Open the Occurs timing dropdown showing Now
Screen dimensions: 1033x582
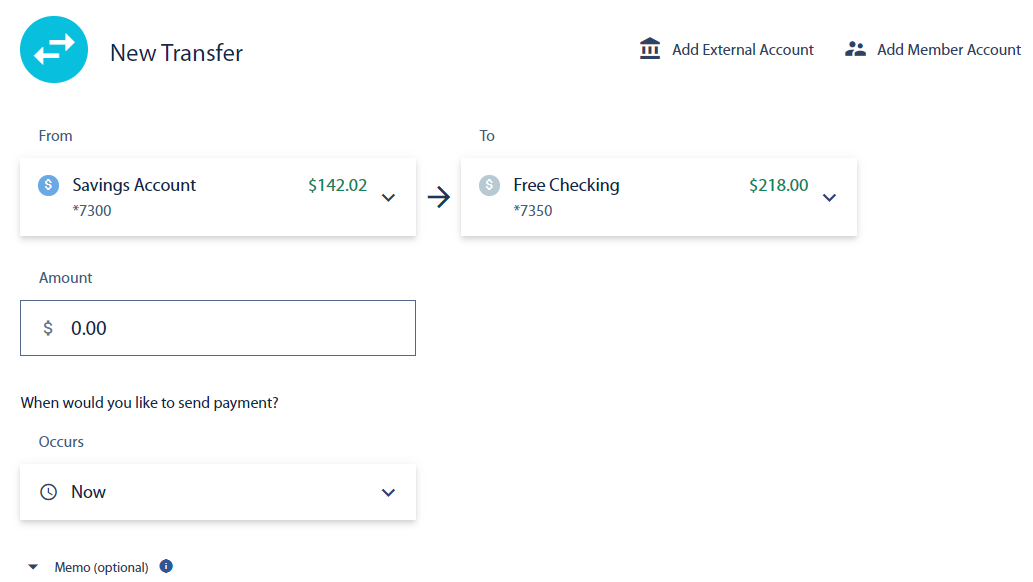[388, 491]
